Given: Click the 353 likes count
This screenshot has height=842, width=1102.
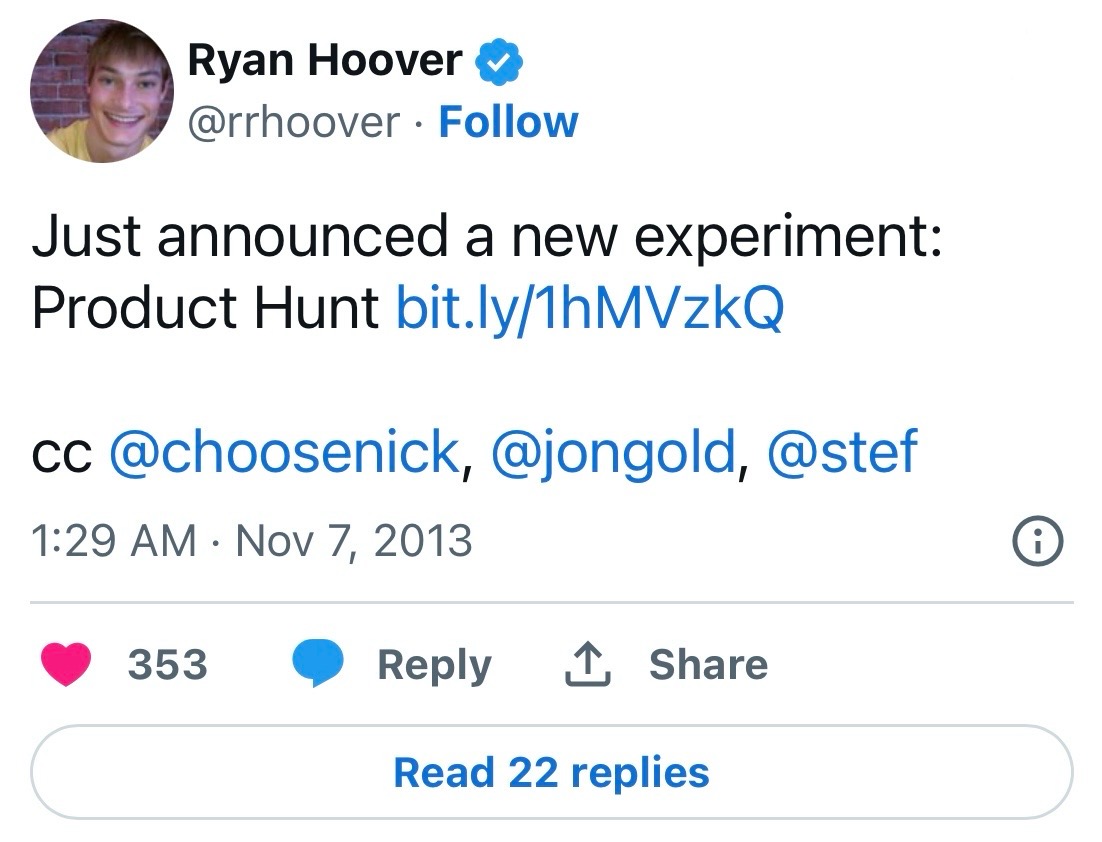Looking at the screenshot, I should 167,665.
